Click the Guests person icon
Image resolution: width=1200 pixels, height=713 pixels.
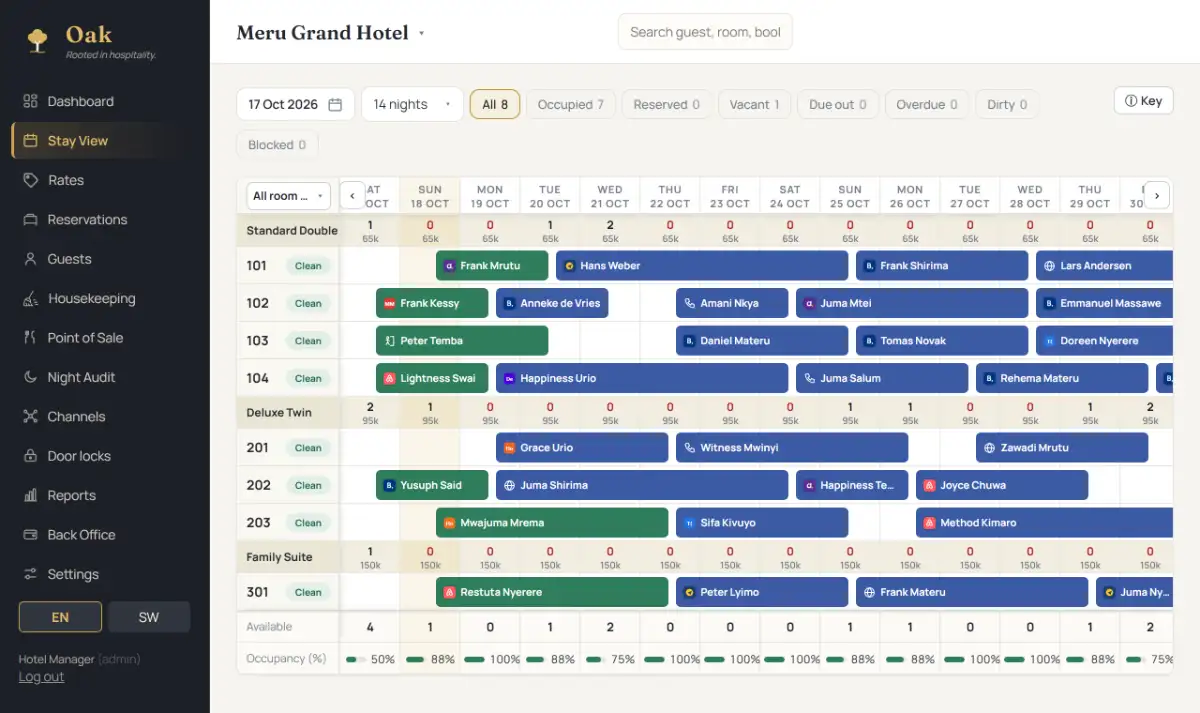(x=30, y=259)
